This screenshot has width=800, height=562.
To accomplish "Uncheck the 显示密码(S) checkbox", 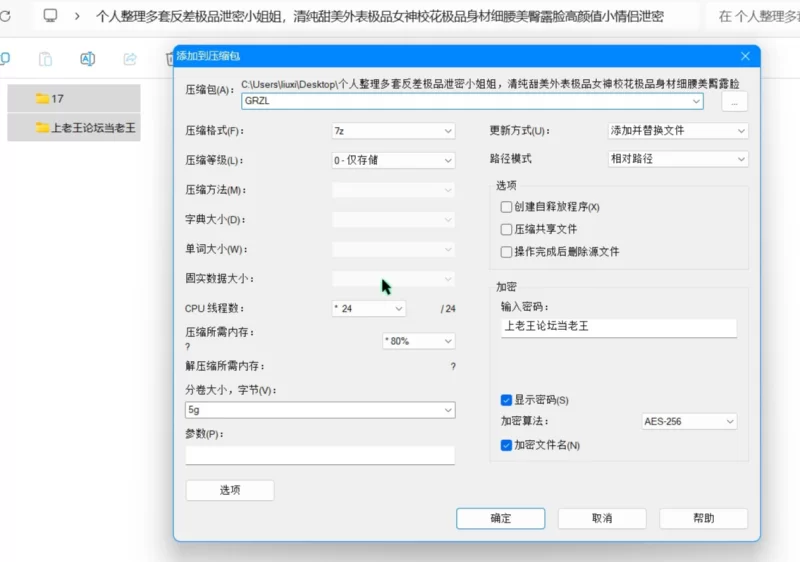I will click(506, 400).
